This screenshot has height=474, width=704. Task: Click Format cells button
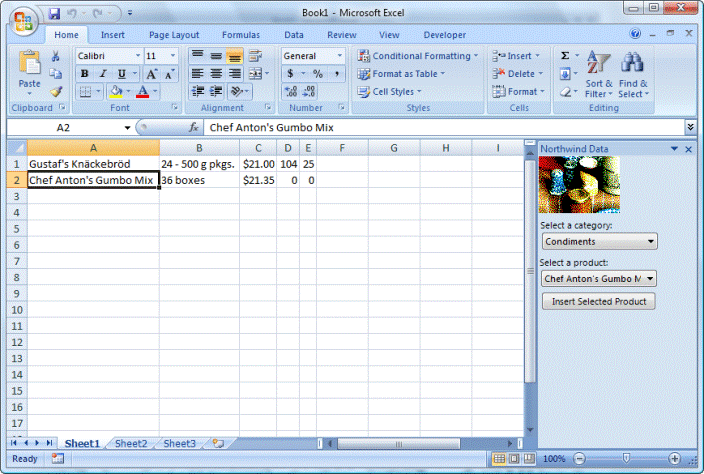click(518, 92)
